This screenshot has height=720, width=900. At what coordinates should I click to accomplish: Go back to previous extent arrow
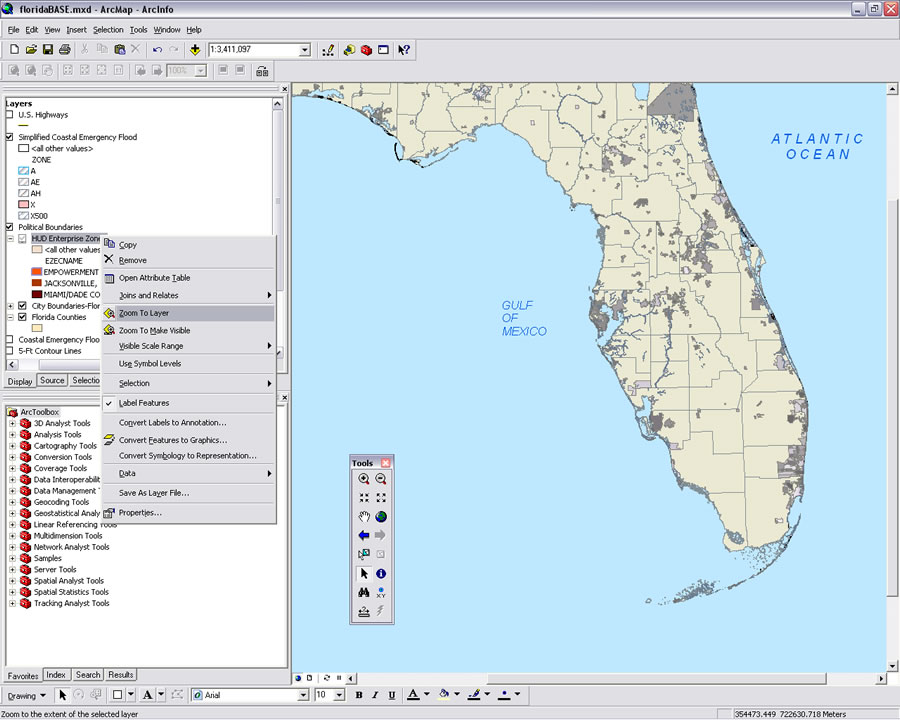[364, 536]
